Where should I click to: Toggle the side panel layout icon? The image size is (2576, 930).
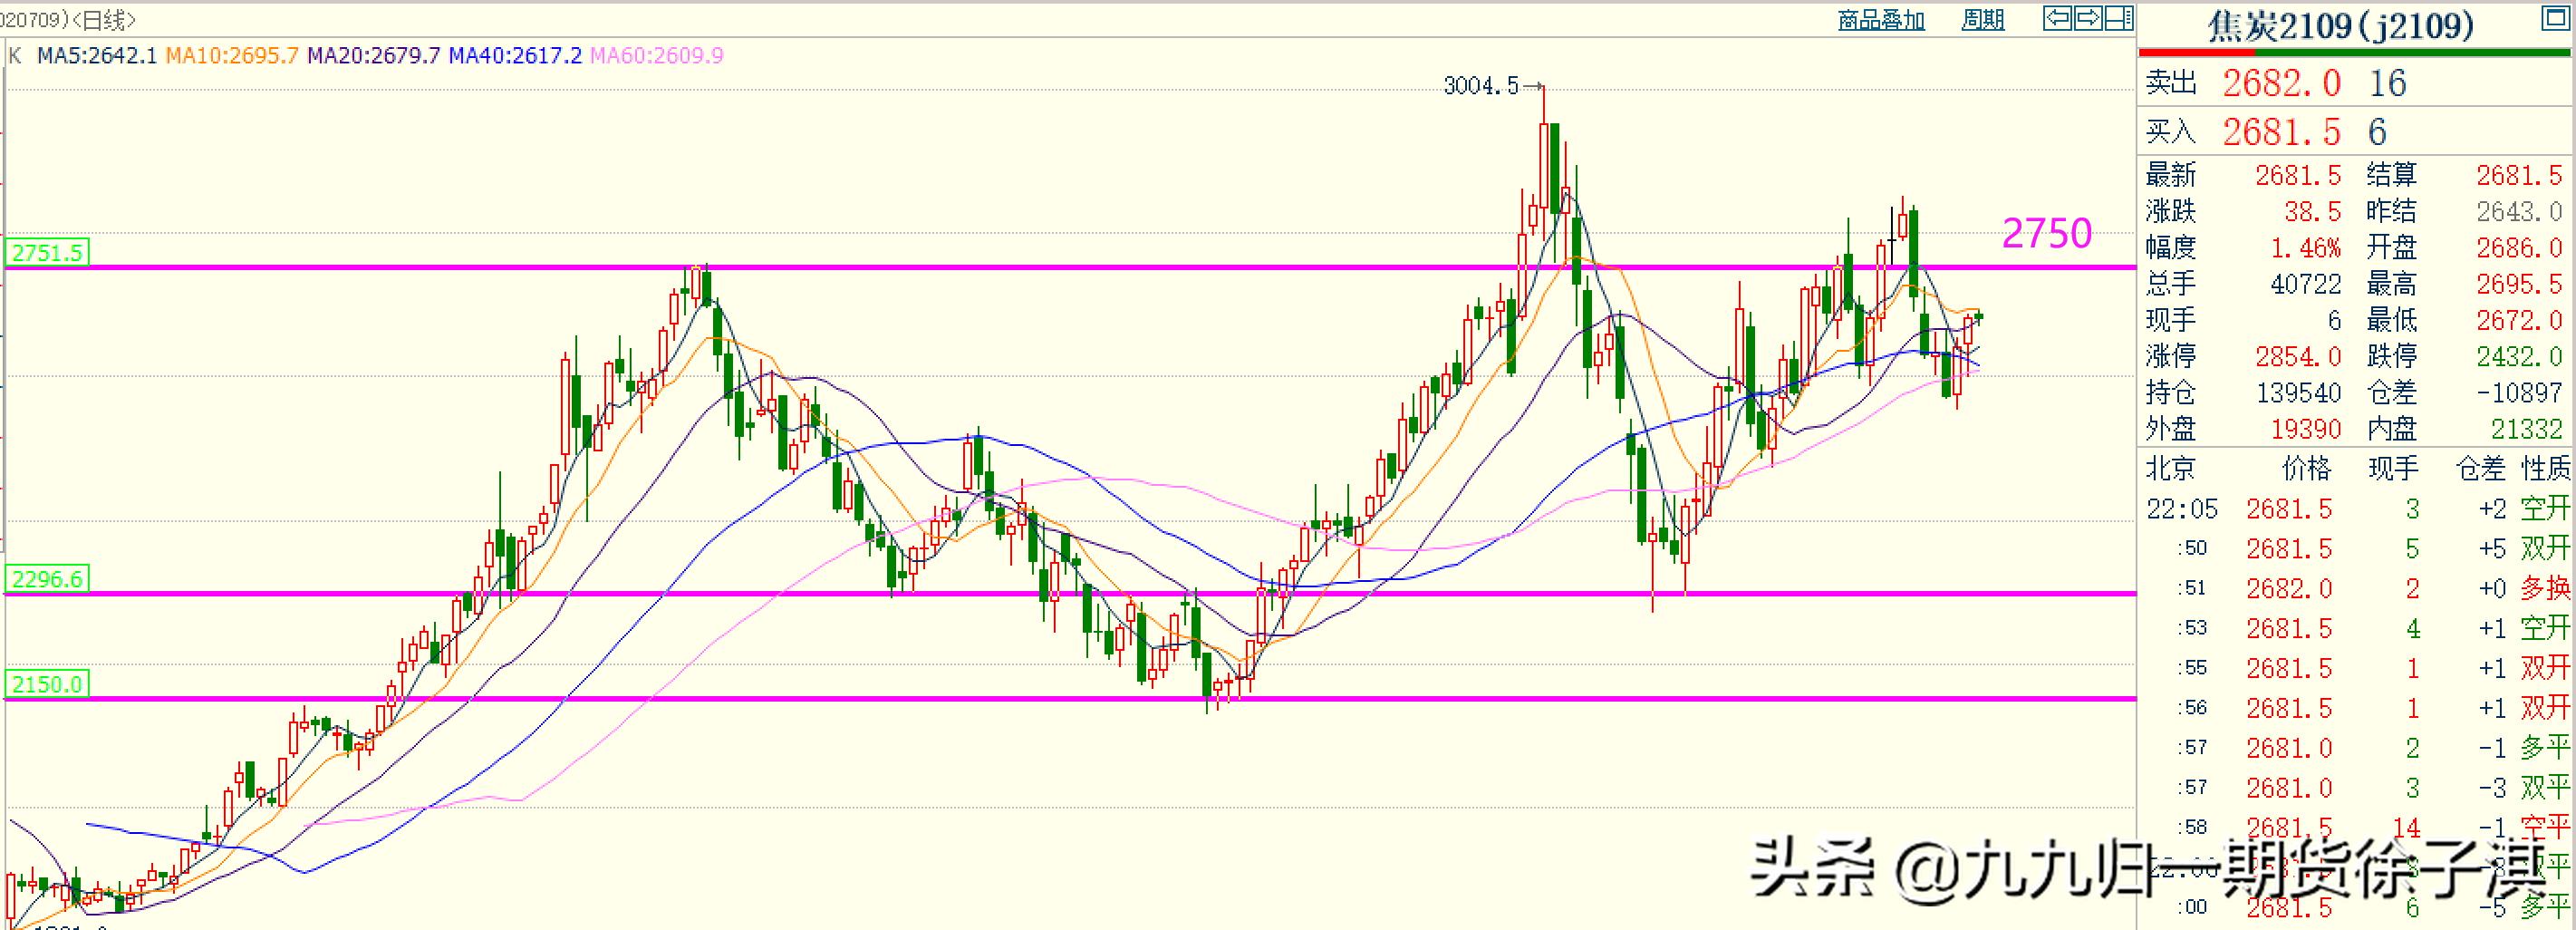(2119, 18)
